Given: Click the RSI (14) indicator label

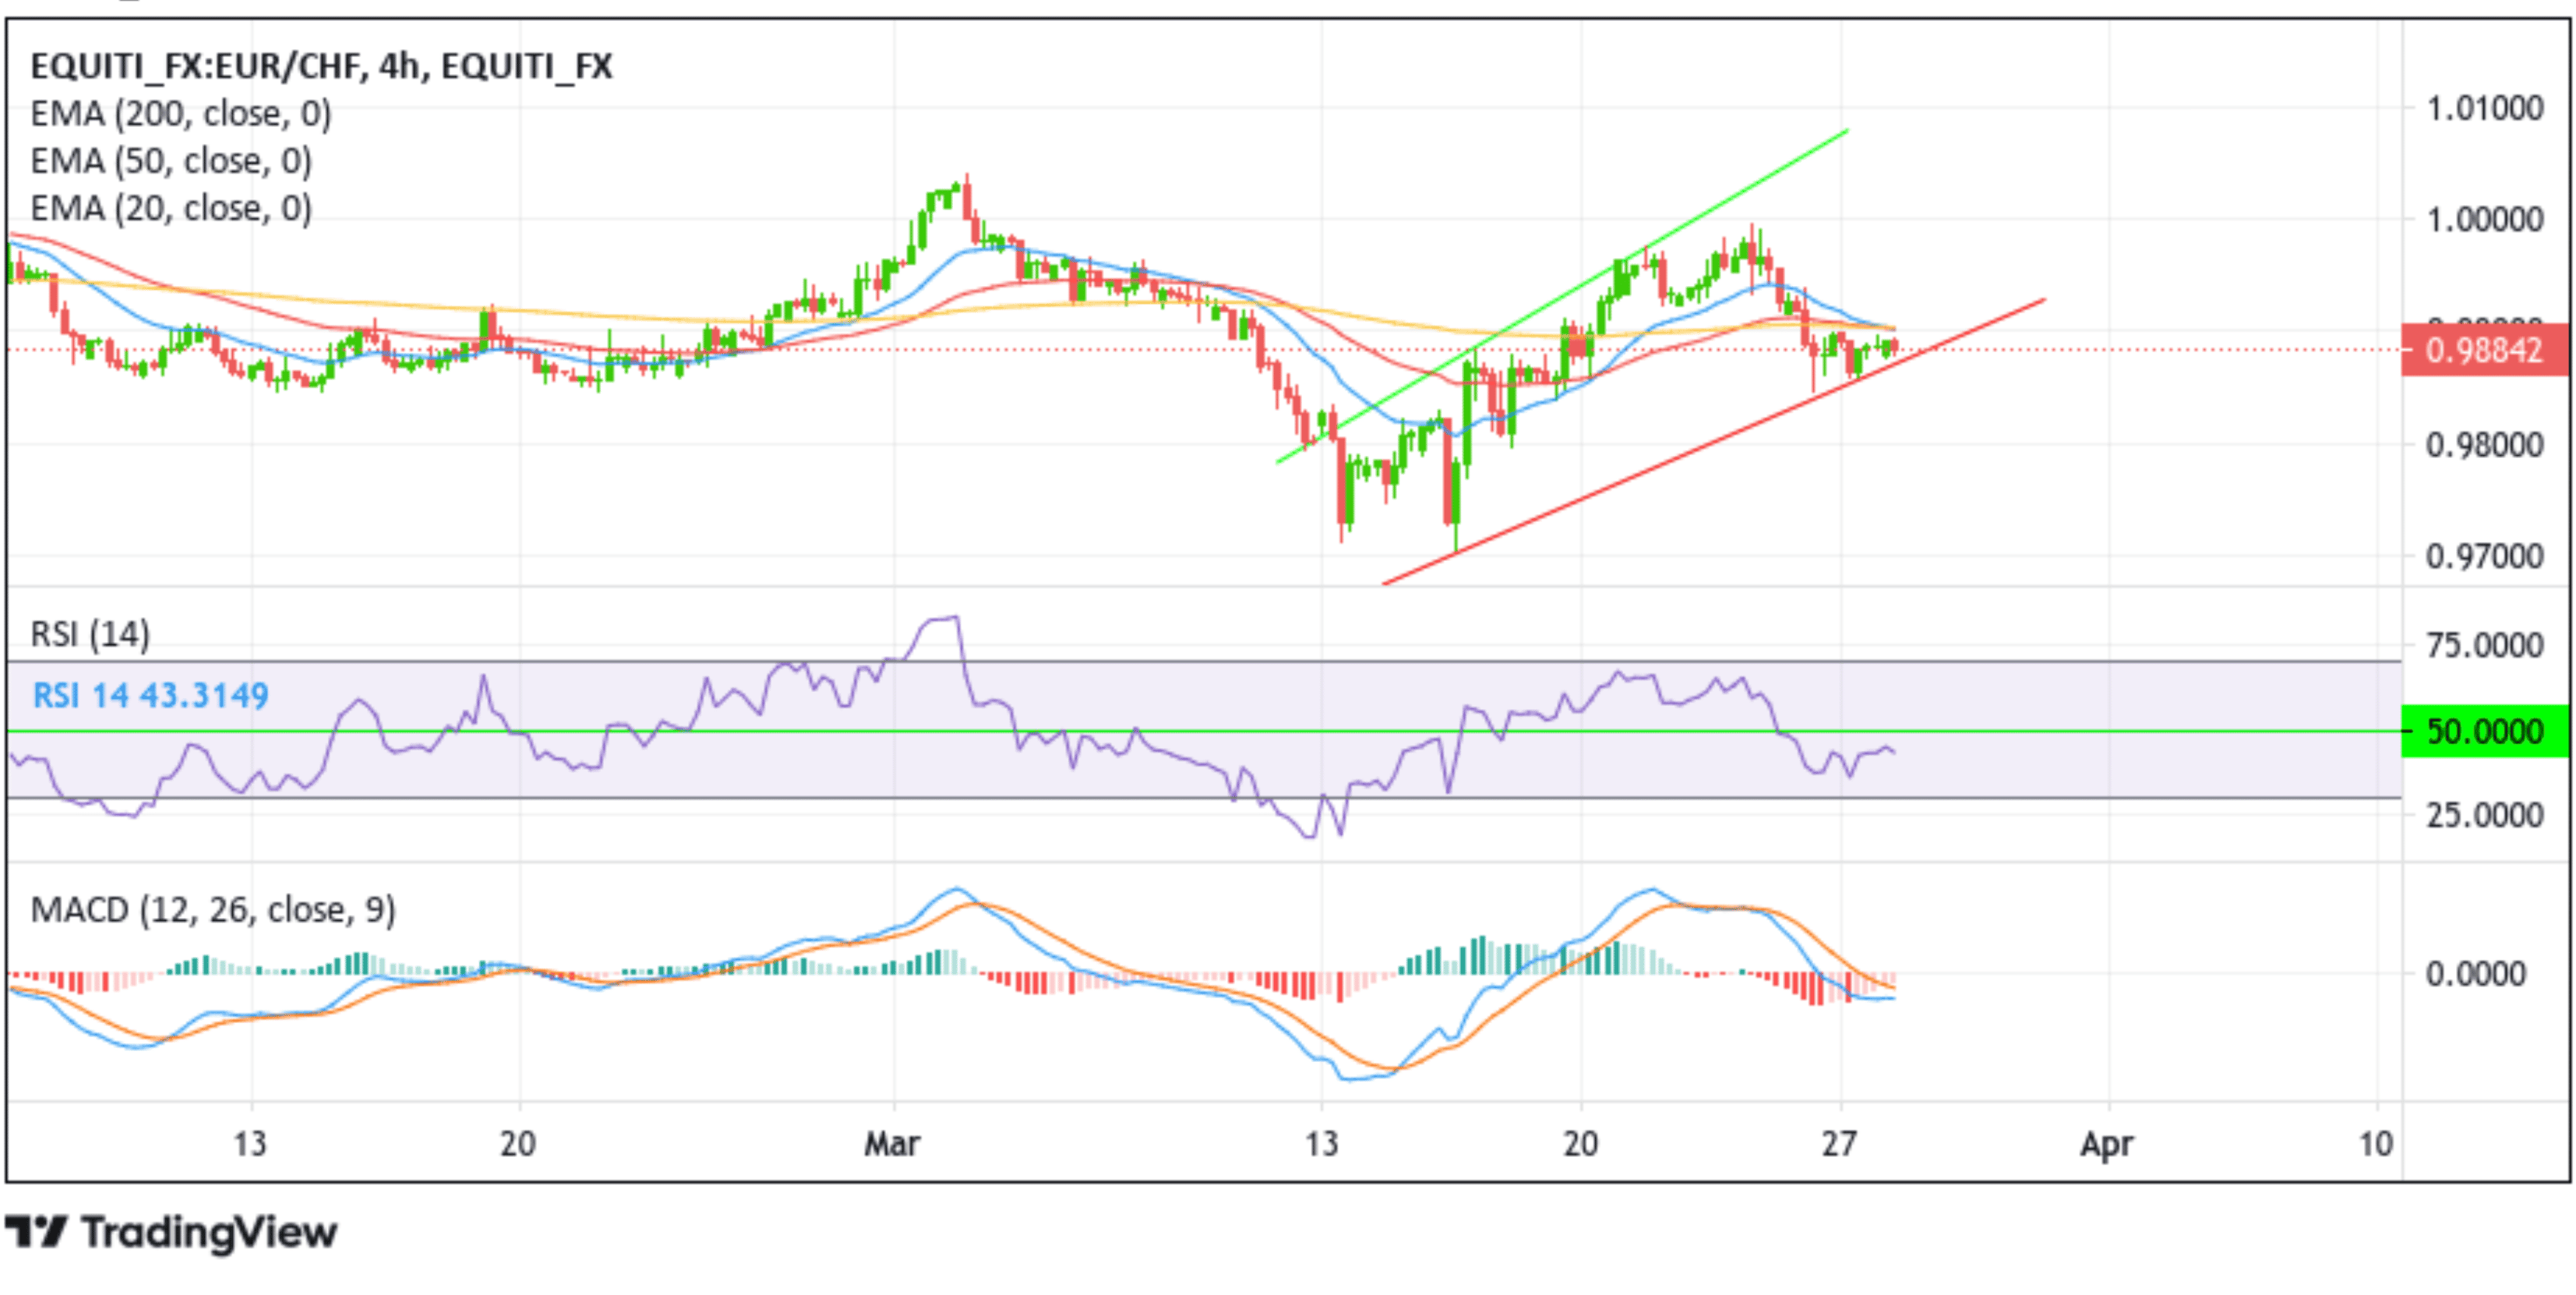Looking at the screenshot, I should (90, 634).
